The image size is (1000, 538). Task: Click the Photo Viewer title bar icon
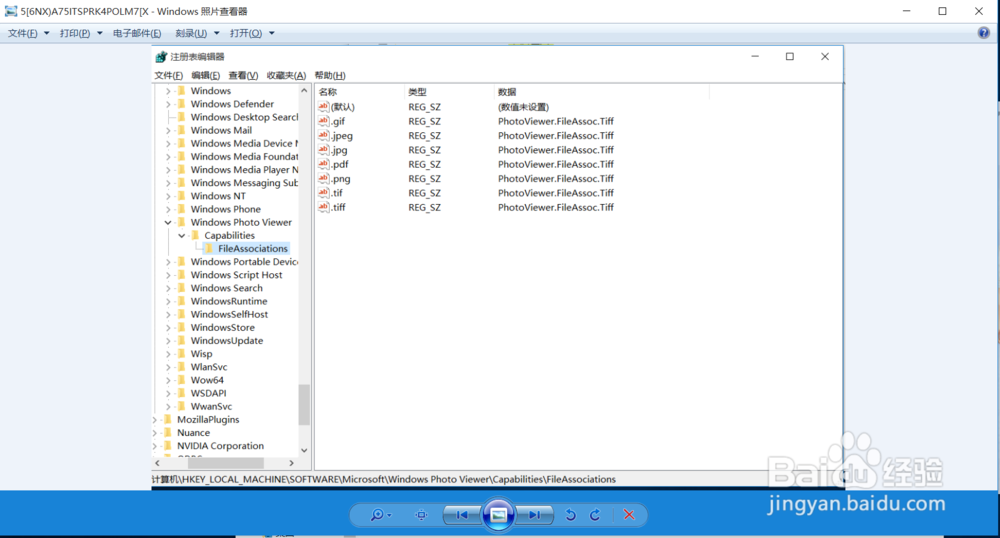11,11
